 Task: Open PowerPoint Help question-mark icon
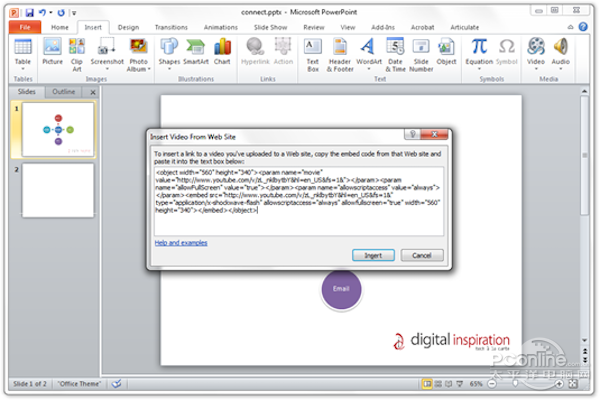tap(583, 27)
